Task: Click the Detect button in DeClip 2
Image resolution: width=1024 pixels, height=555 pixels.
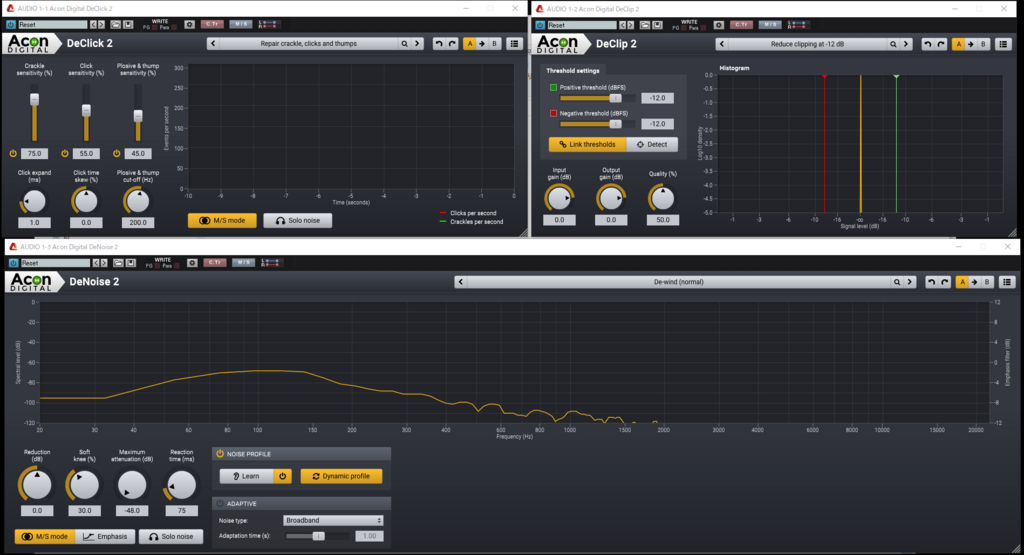Action: coord(652,144)
